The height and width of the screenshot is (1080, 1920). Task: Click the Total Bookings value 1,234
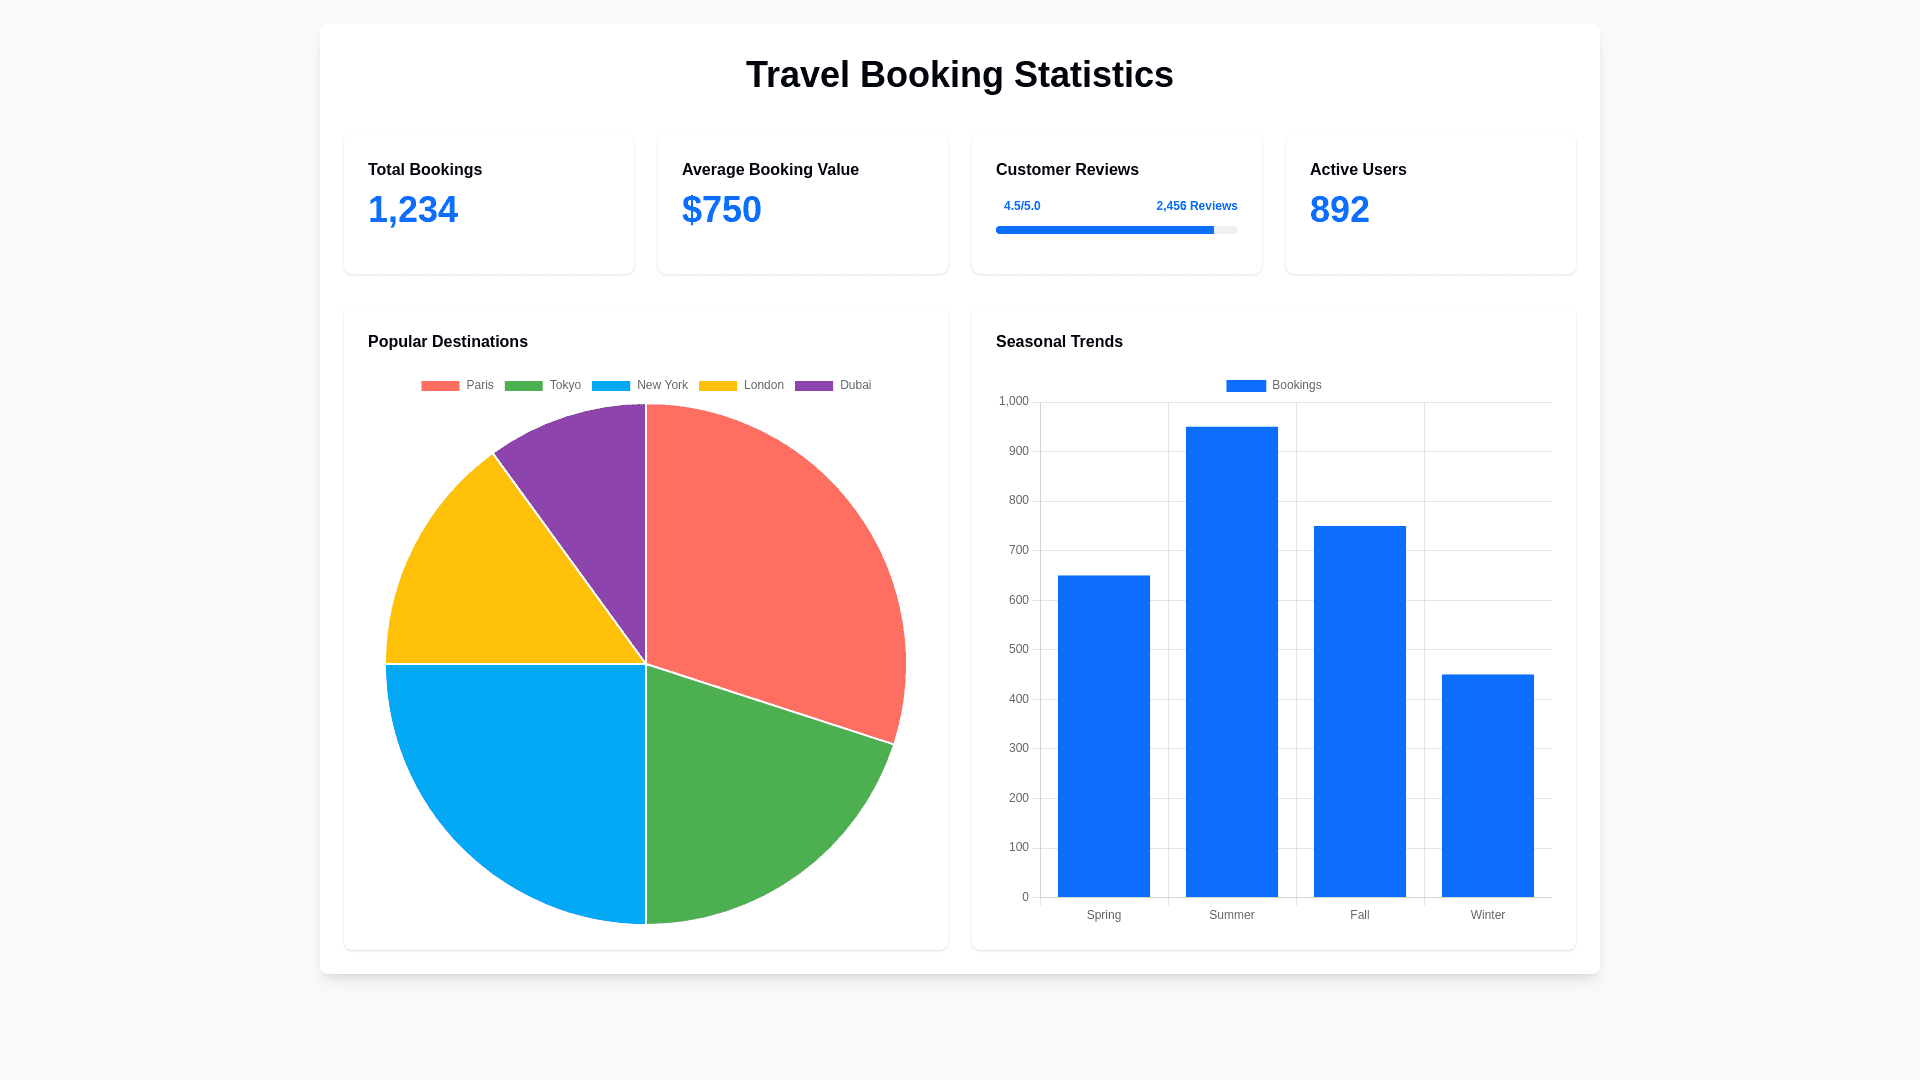point(413,210)
